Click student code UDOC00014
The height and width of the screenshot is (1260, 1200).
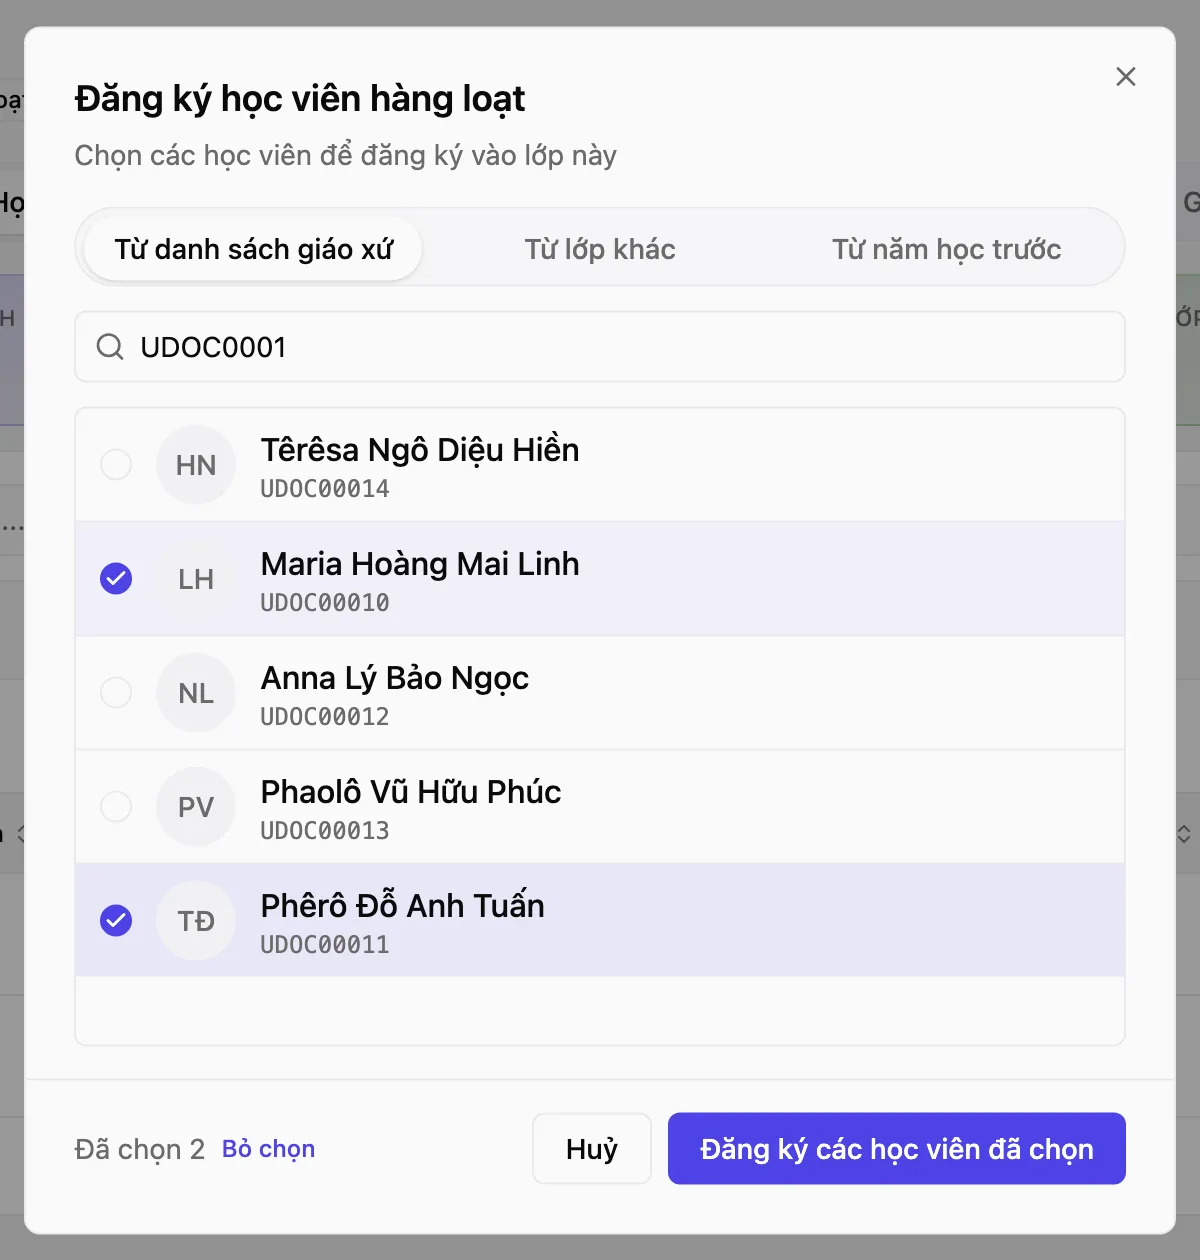point(325,489)
